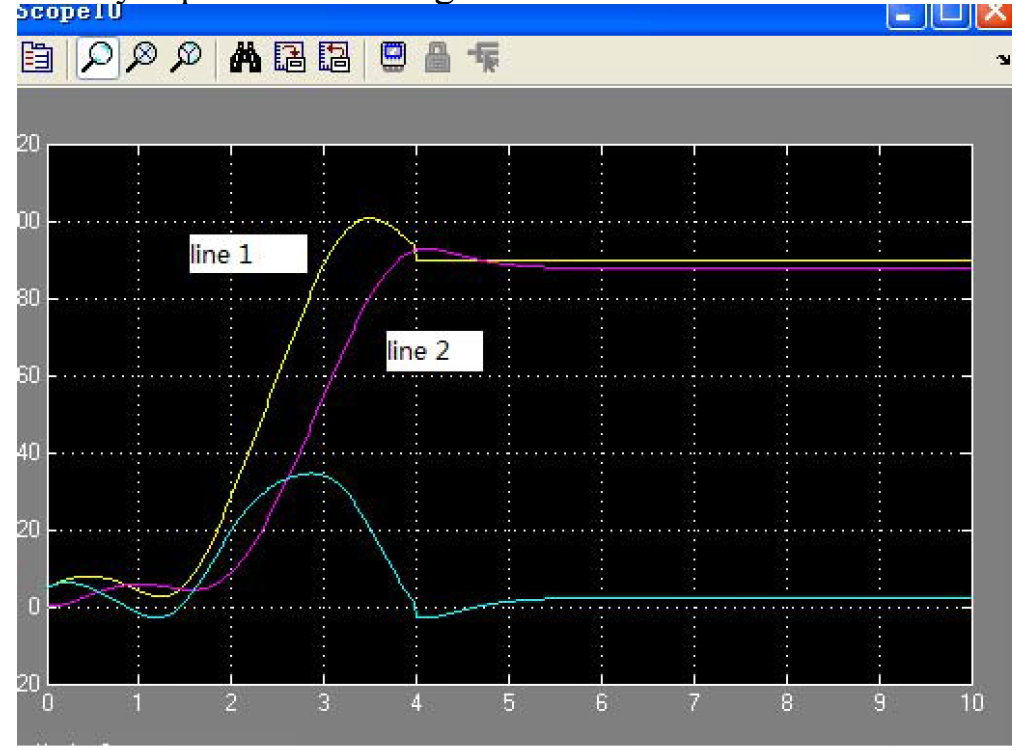Image resolution: width=1017 pixels, height=750 pixels.
Task: Click the peak of the cyan curve
Action: [312, 473]
